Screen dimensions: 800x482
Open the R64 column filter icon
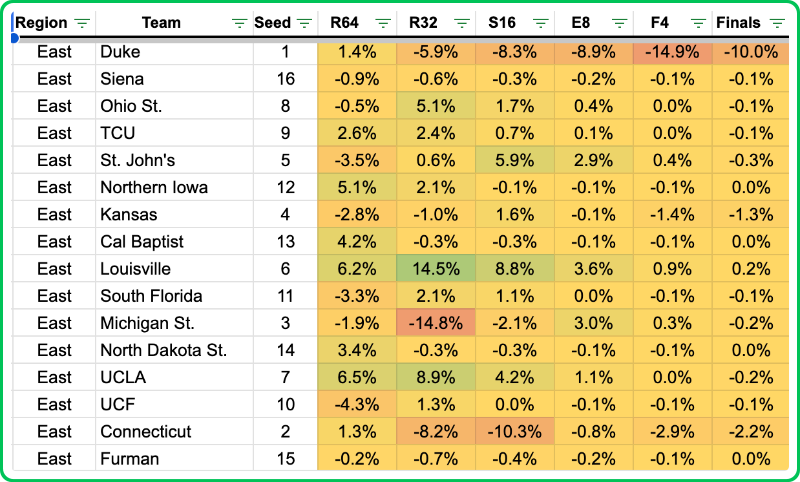382,23
